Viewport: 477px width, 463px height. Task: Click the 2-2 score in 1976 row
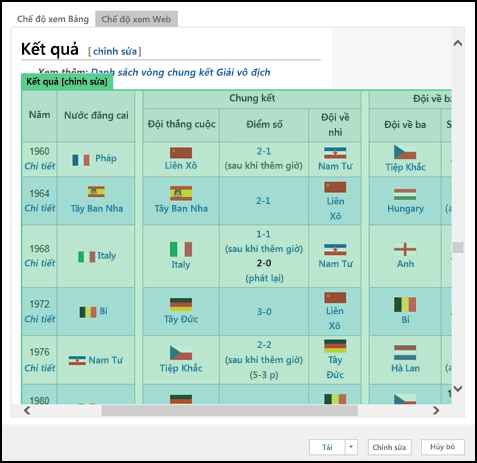click(x=264, y=345)
